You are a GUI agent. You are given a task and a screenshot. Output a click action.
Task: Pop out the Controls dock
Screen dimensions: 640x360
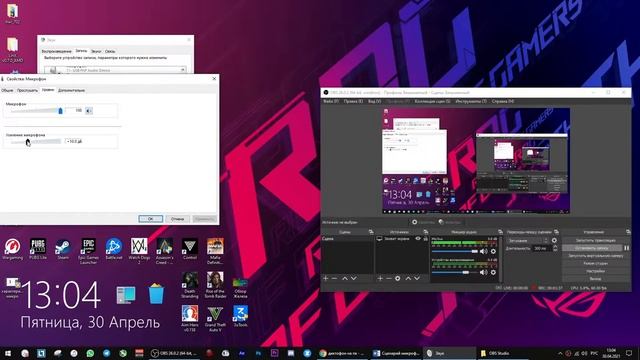click(x=628, y=232)
